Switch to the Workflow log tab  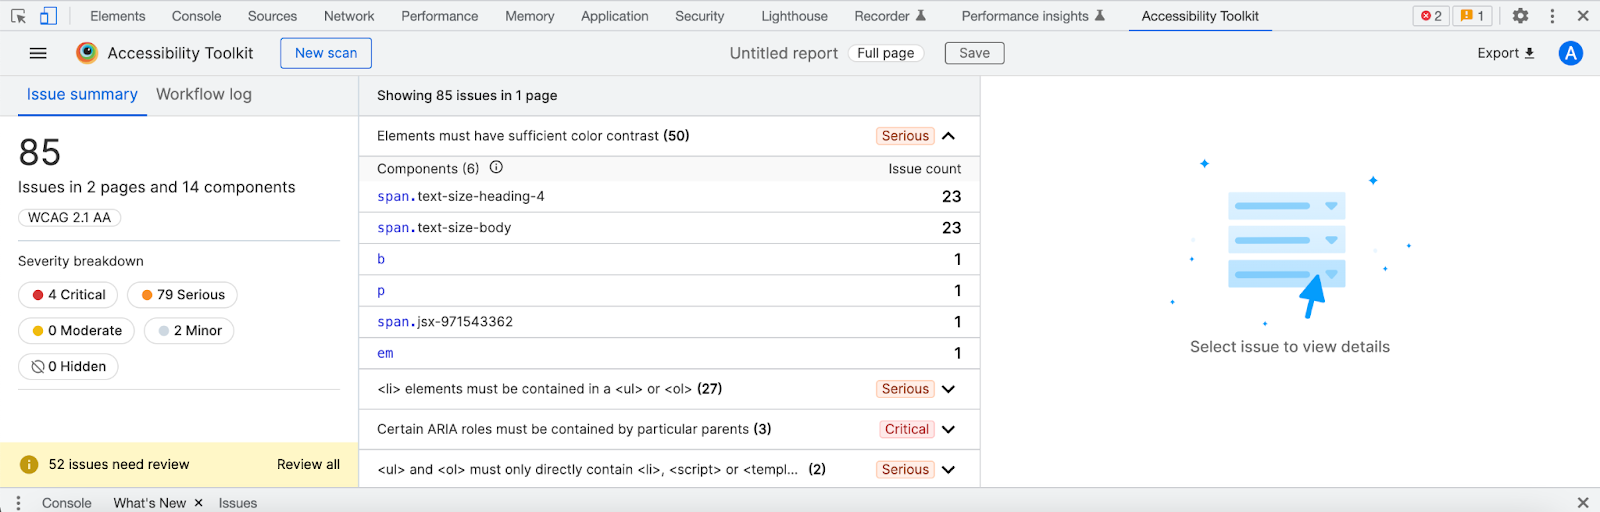[x=204, y=94]
